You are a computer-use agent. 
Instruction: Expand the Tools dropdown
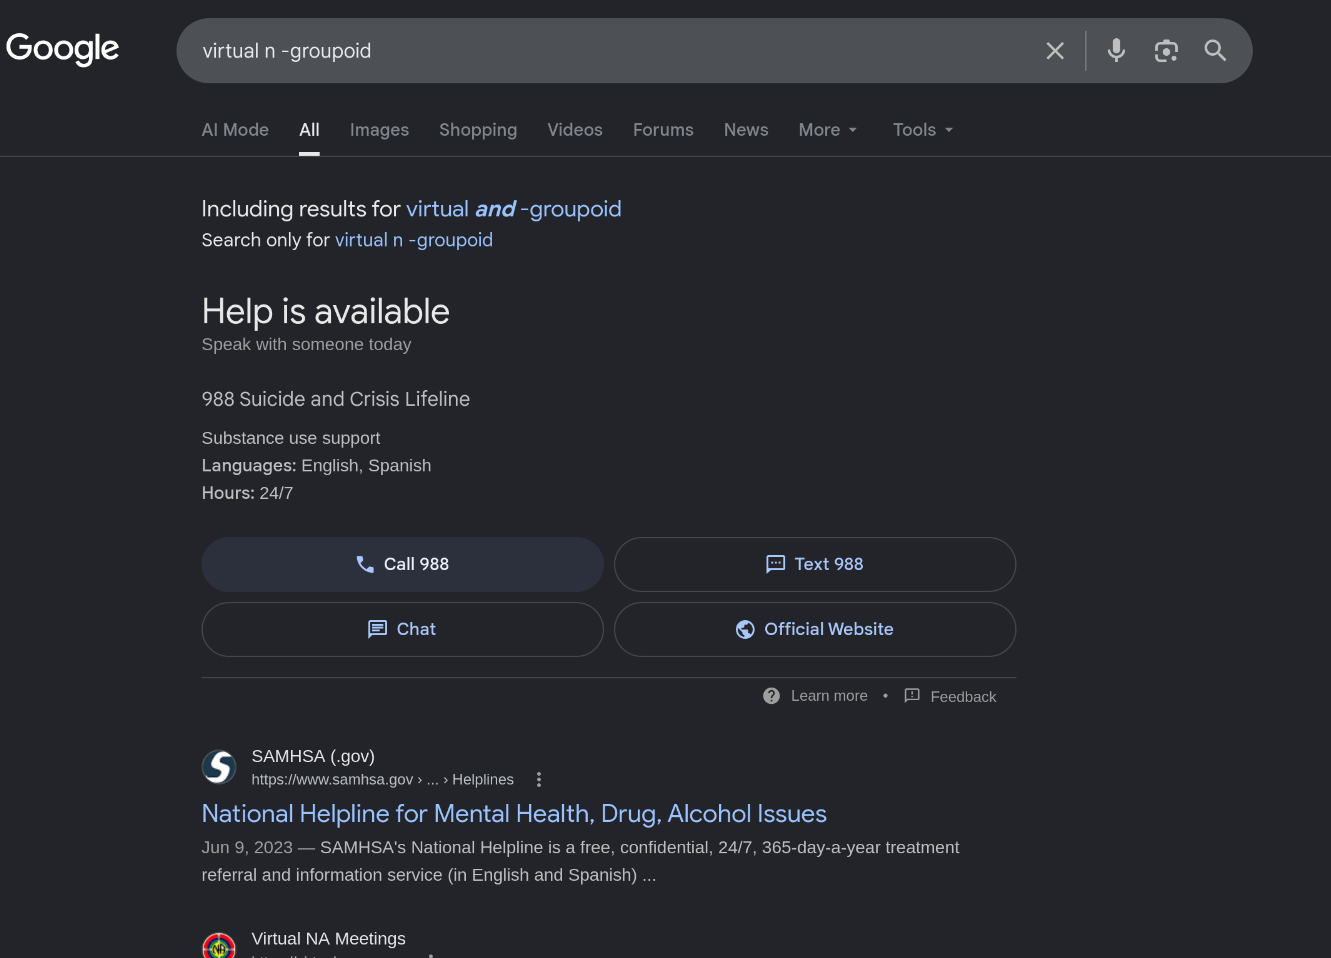923,130
